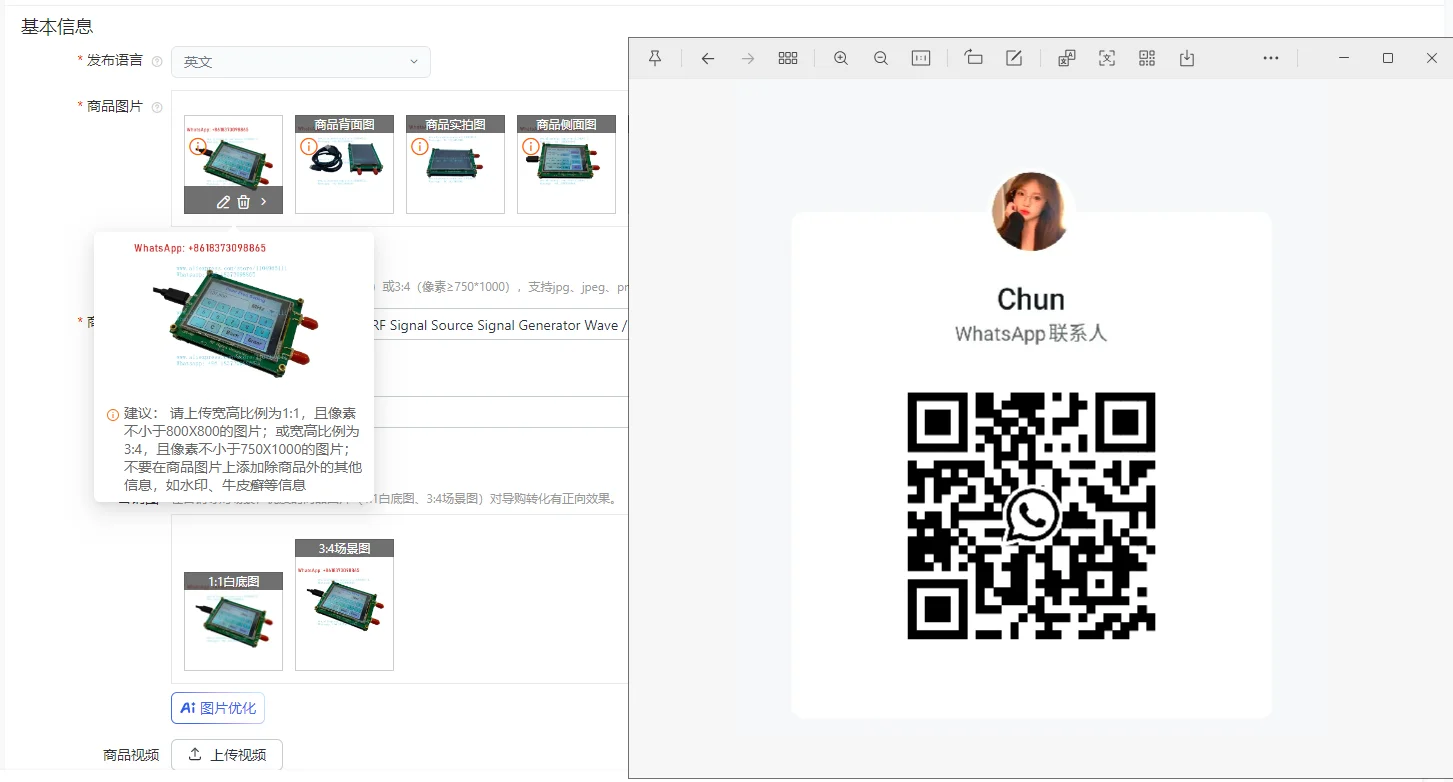This screenshot has height=782, width=1453.
Task: Zoom in on the QR code image
Action: (841, 58)
